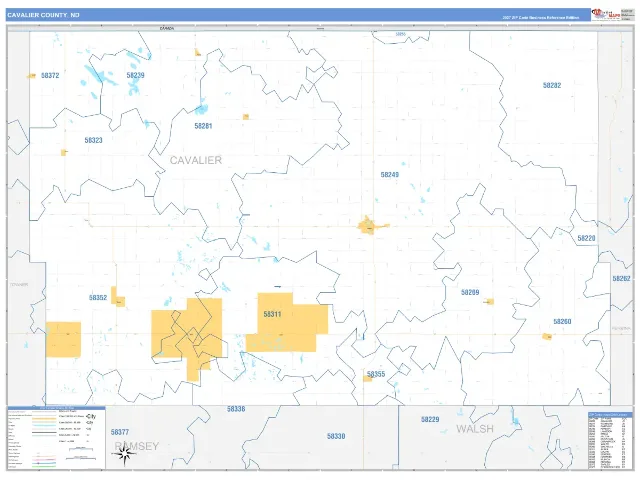
Task: Click the small orange town below 58260
Action: 547,337
